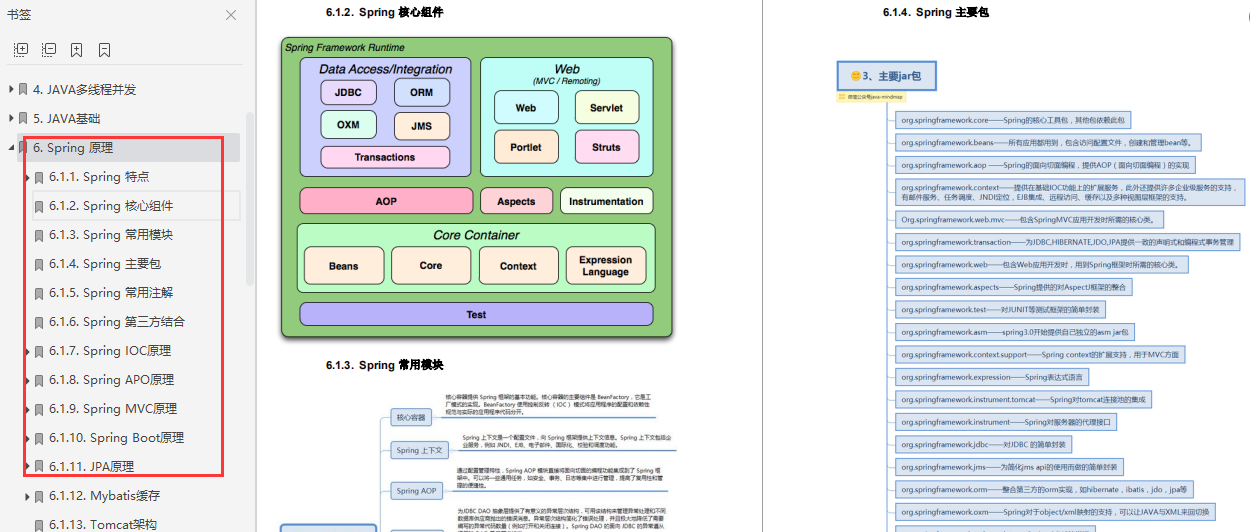This screenshot has width=1250, height=532.
Task: Click the OXM box in diagram
Action: [349, 125]
